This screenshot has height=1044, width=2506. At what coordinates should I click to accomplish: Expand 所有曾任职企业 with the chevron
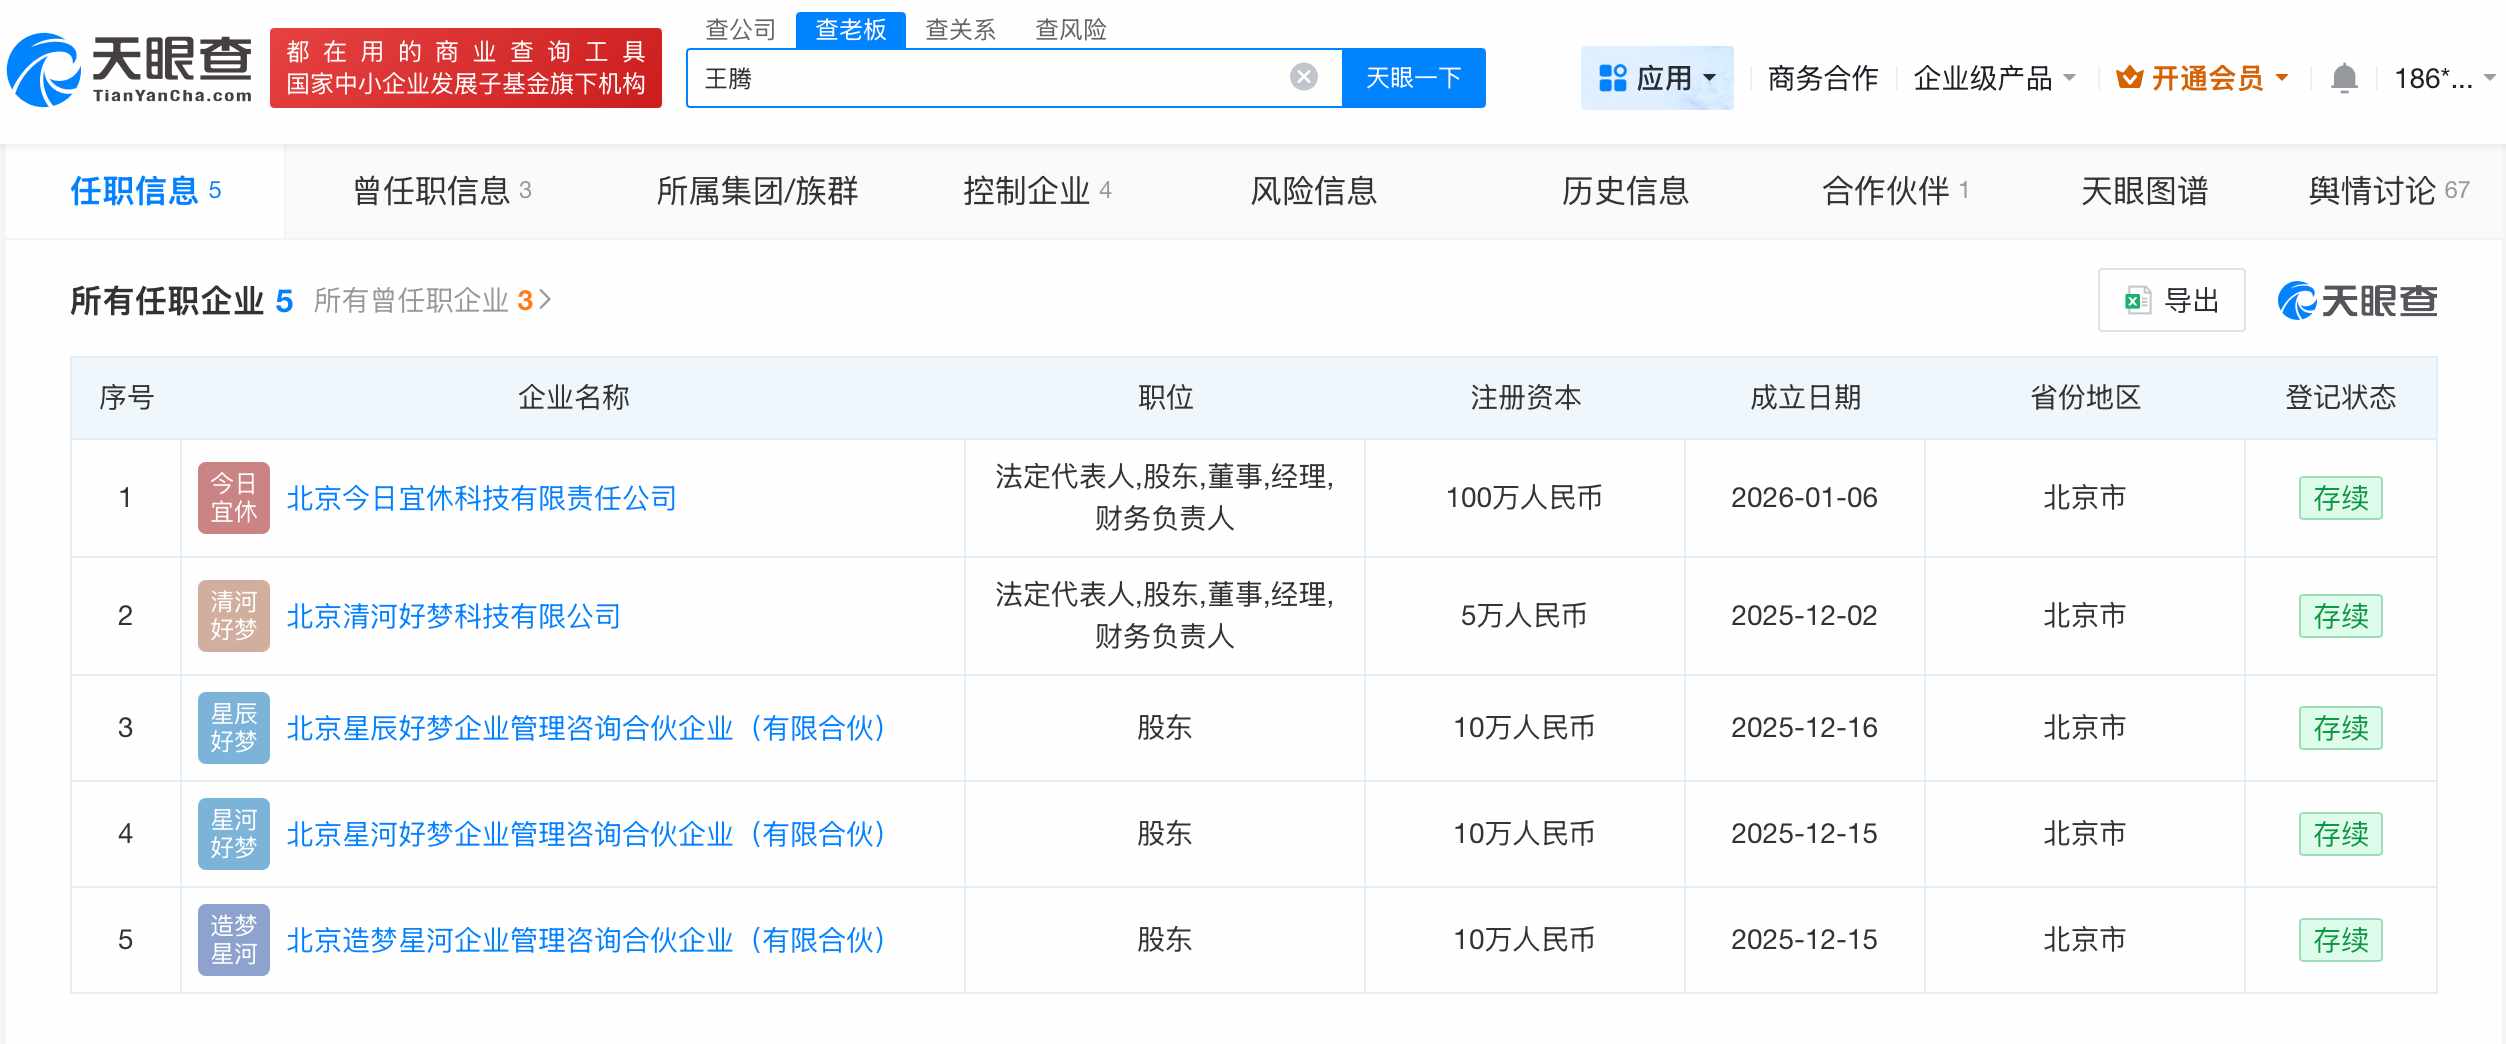tap(546, 299)
